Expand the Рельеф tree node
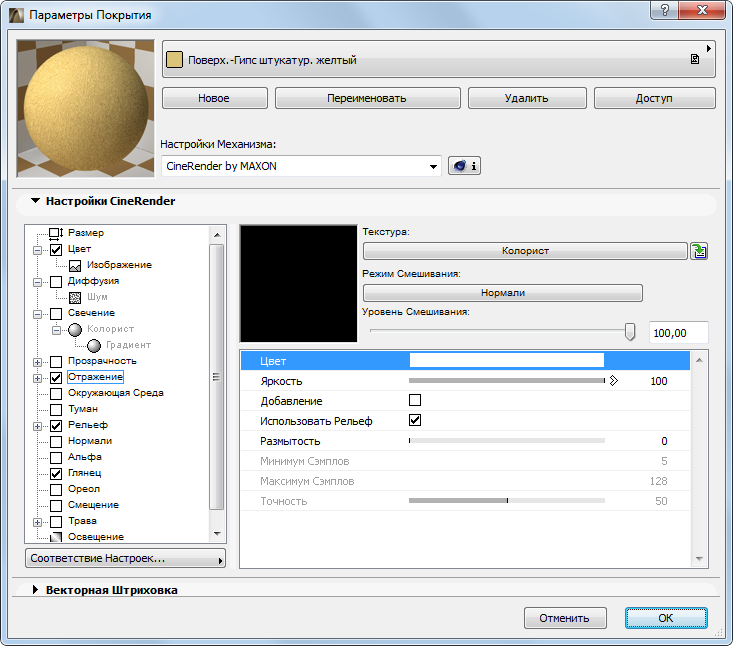Image resolution: width=733 pixels, height=646 pixels. tap(37, 426)
